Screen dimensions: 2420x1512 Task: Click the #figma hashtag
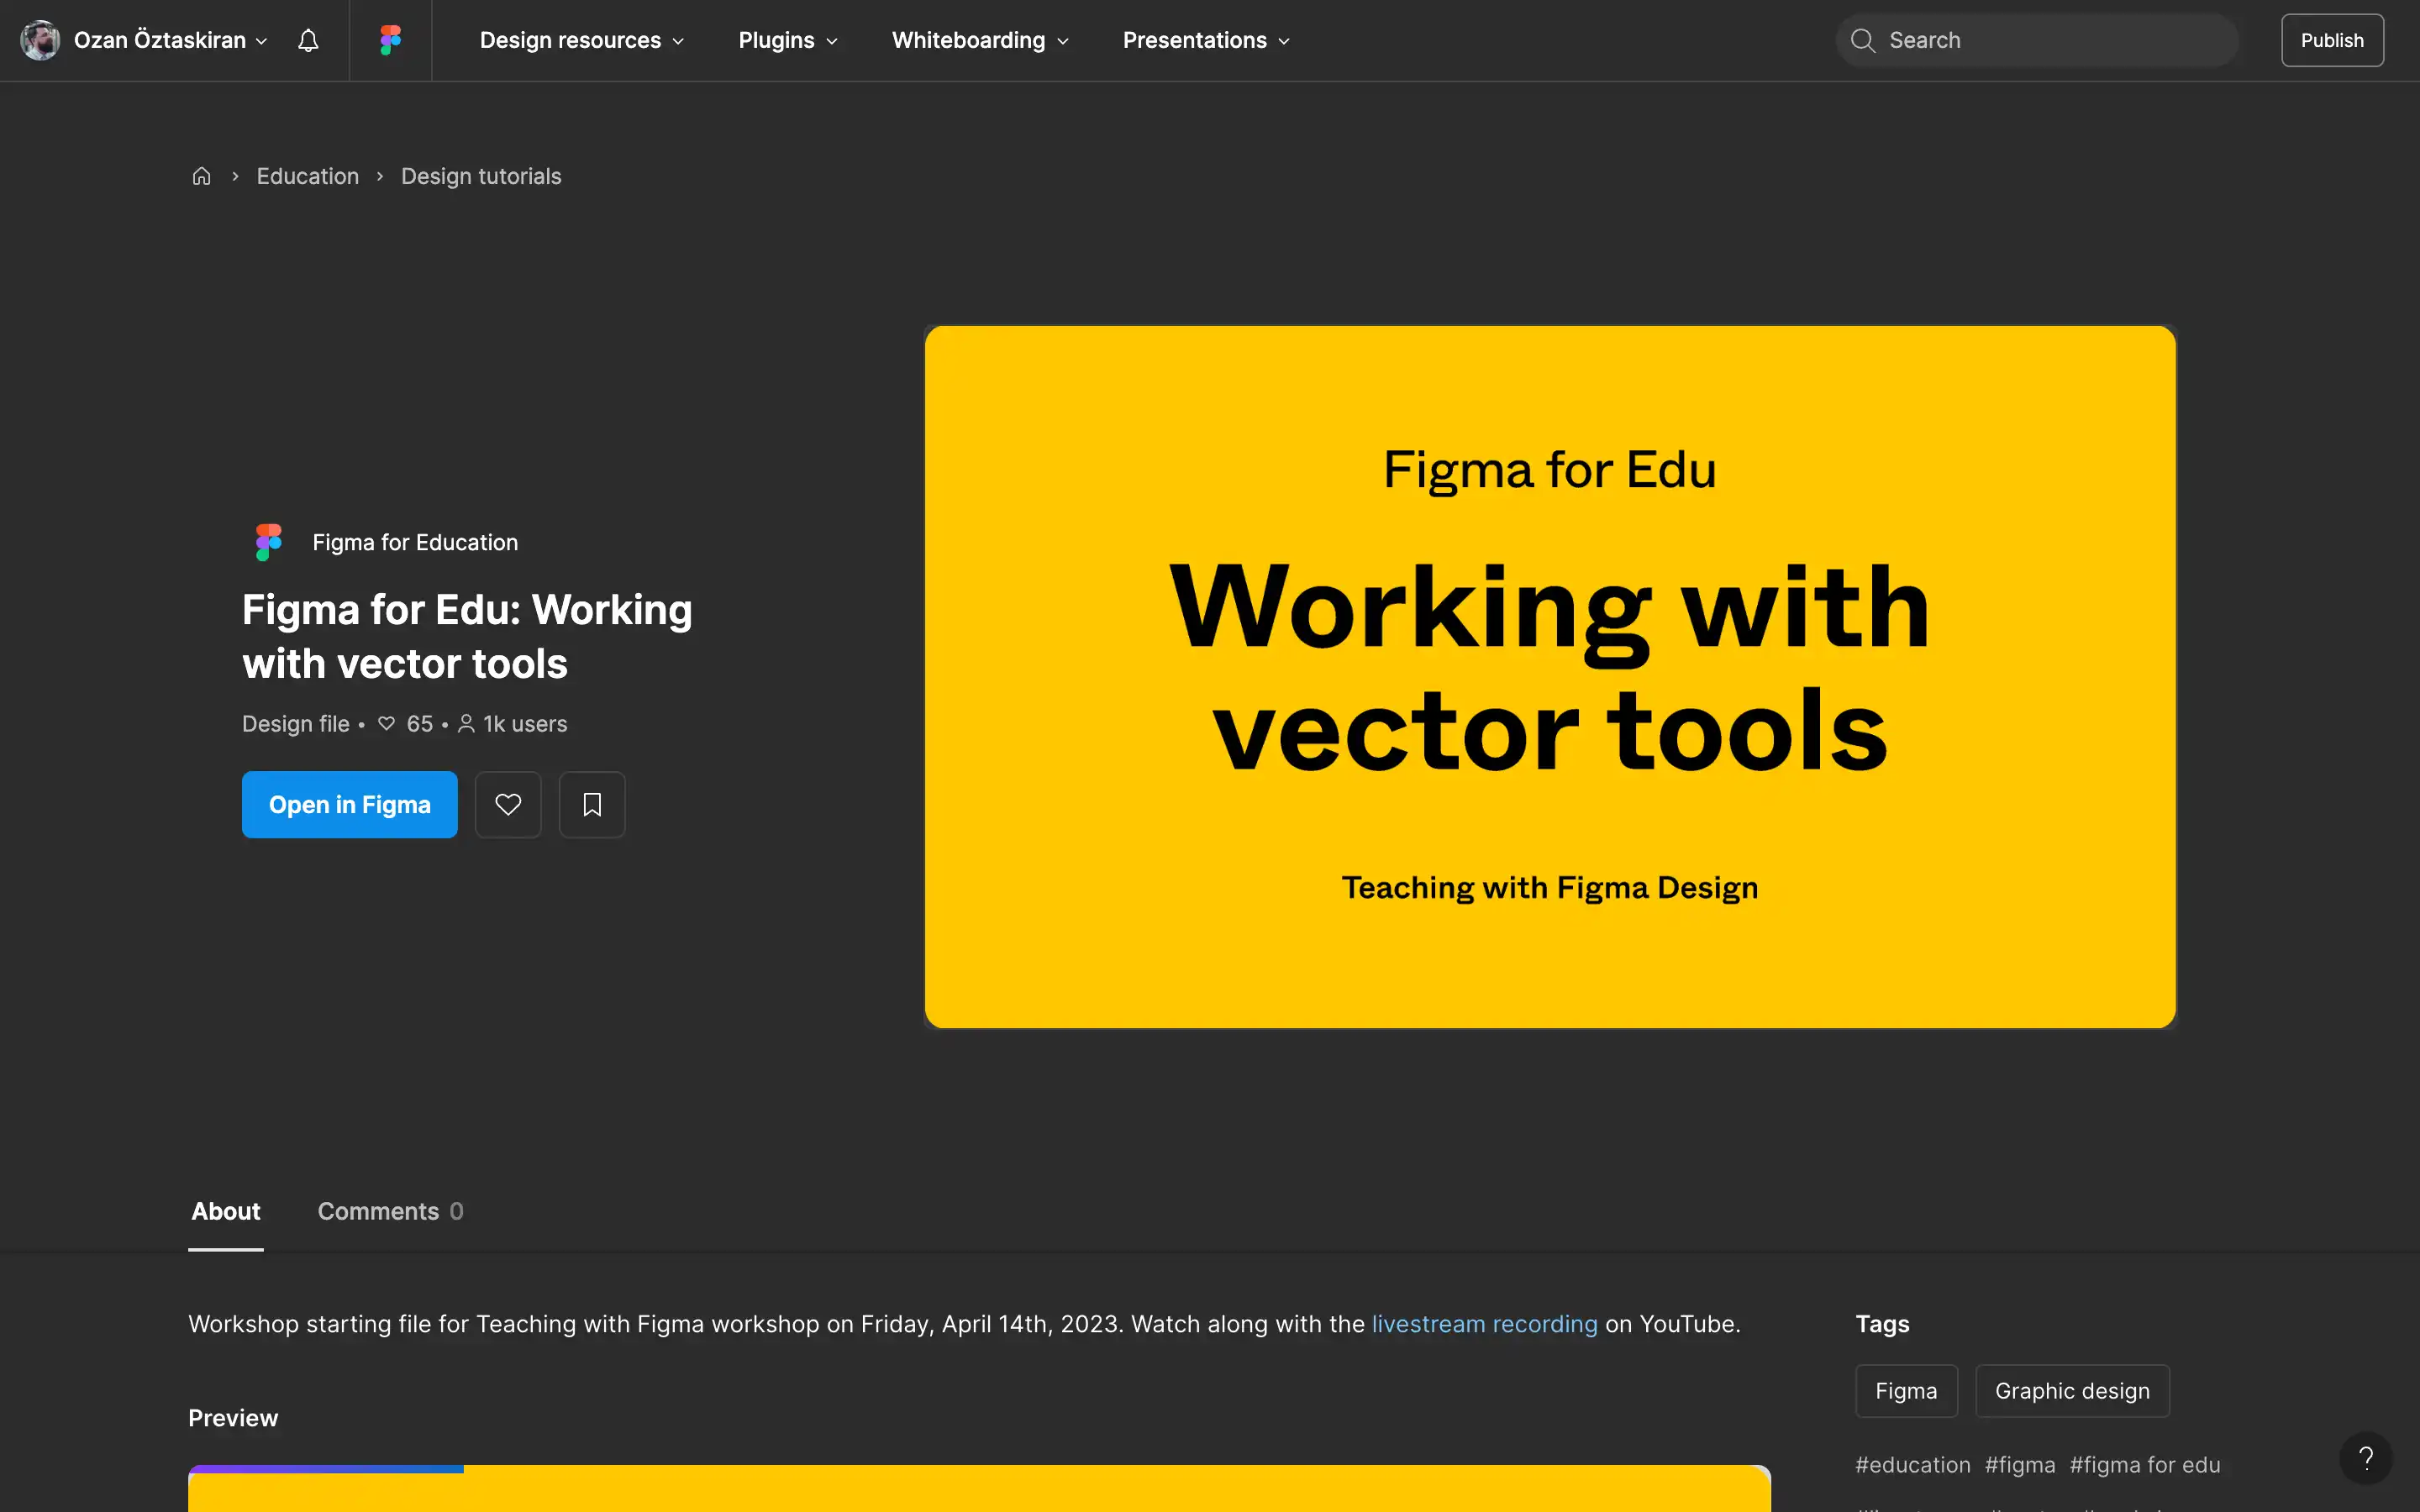tap(2020, 1464)
